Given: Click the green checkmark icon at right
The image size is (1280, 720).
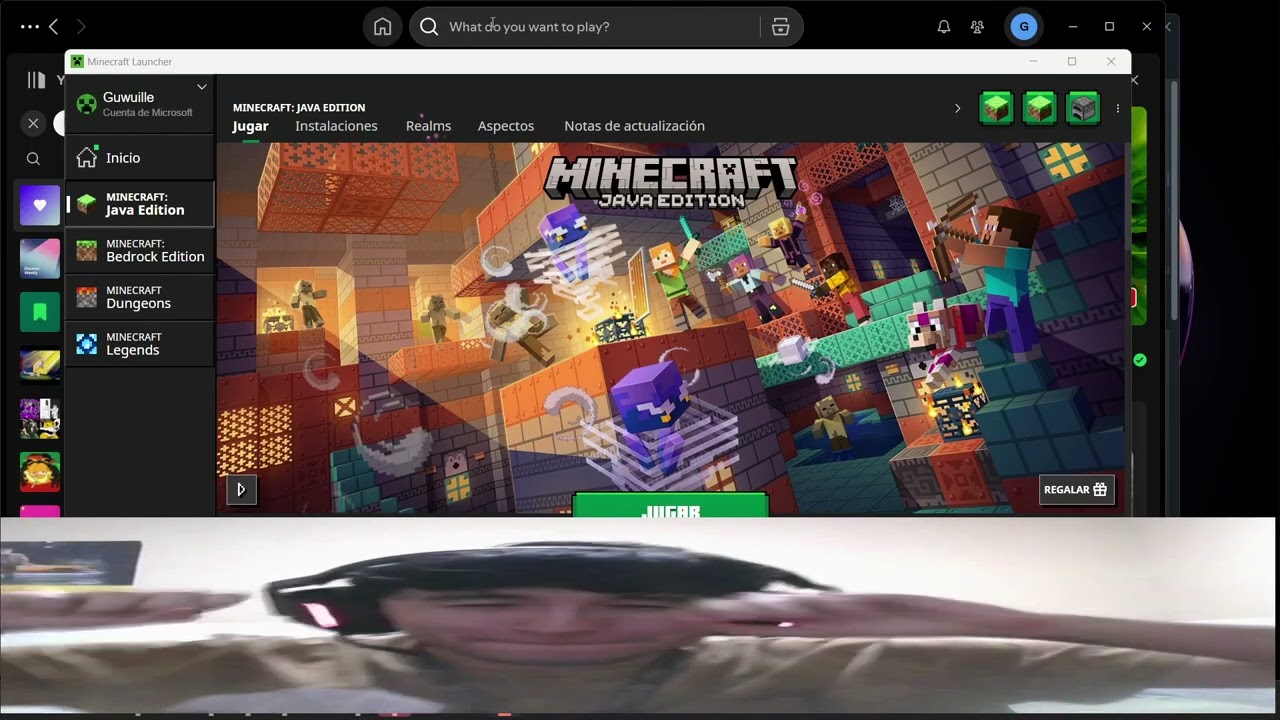Looking at the screenshot, I should [x=1140, y=359].
